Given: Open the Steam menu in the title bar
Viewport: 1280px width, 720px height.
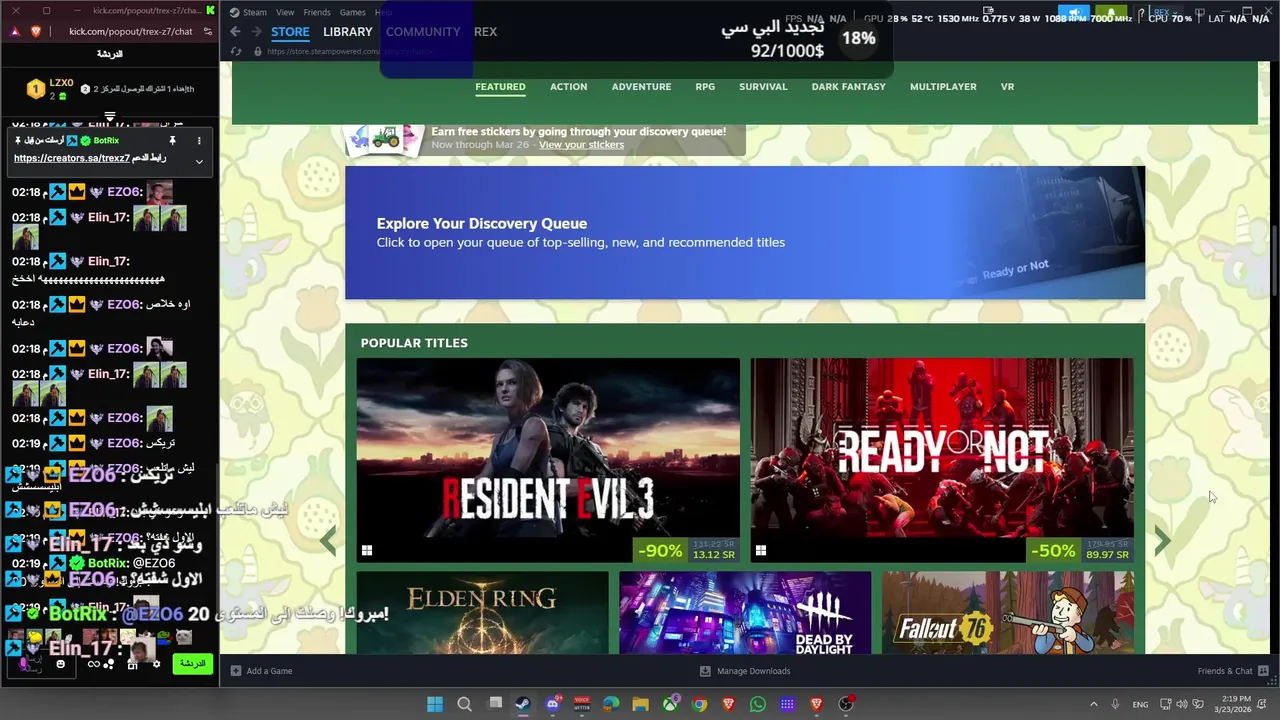Looking at the screenshot, I should [x=248, y=12].
